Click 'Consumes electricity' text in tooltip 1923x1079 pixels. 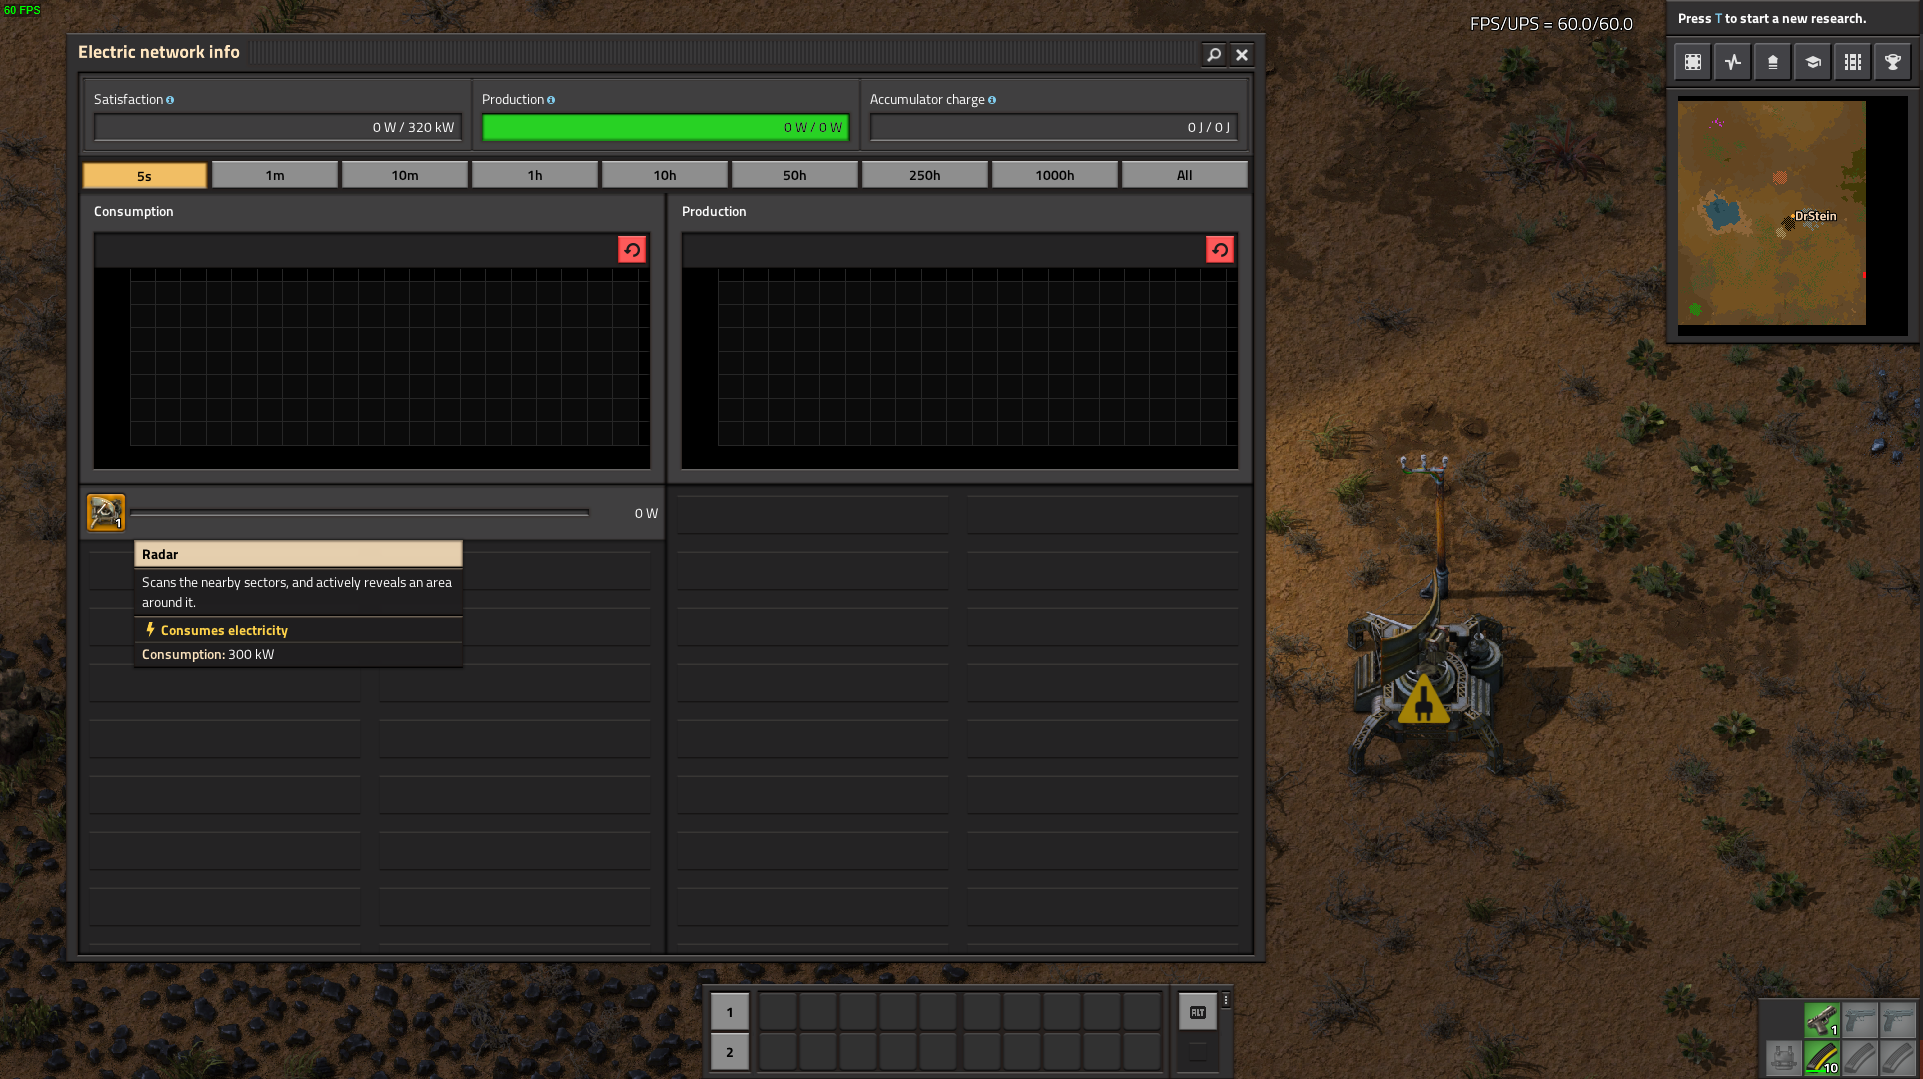(224, 630)
